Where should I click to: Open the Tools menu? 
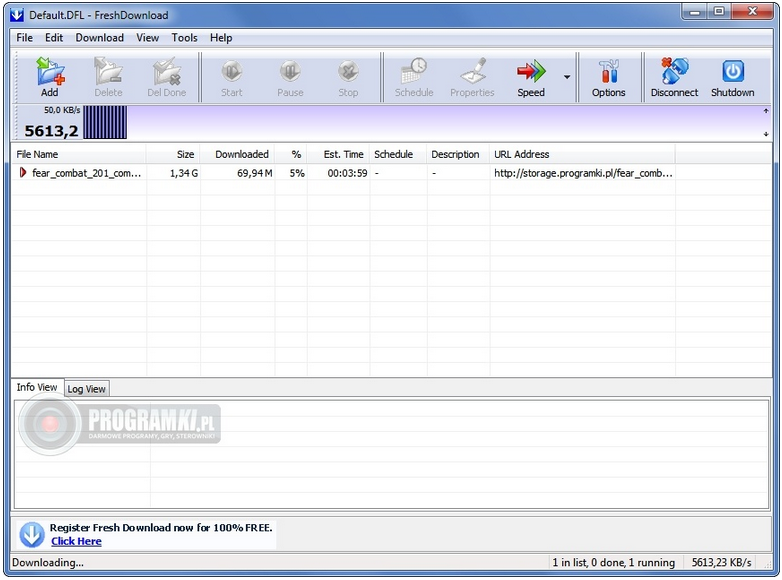point(185,38)
